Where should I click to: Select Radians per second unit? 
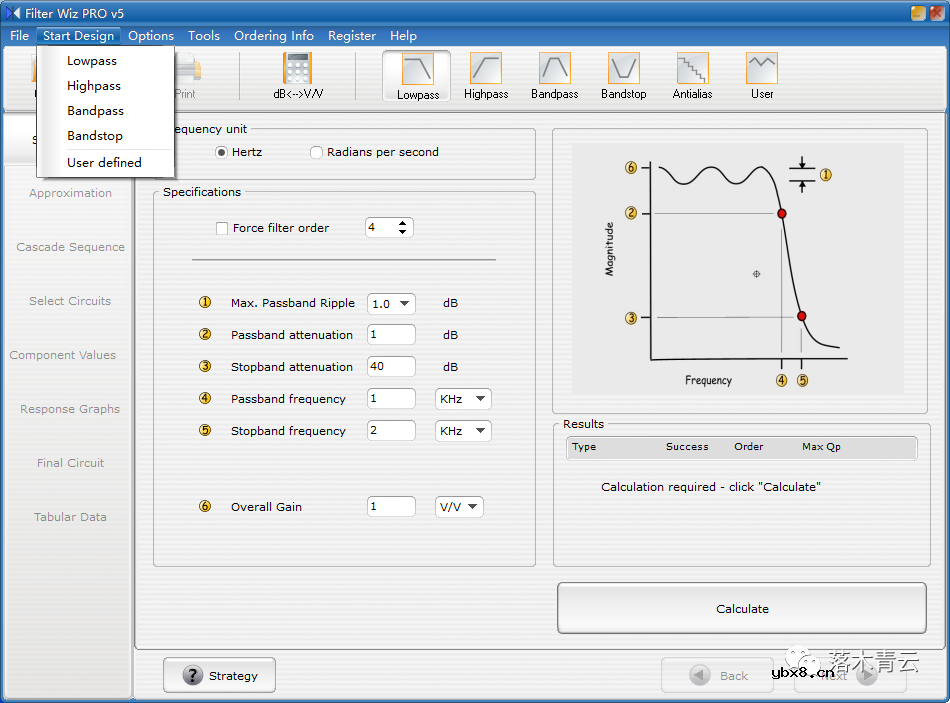point(316,152)
